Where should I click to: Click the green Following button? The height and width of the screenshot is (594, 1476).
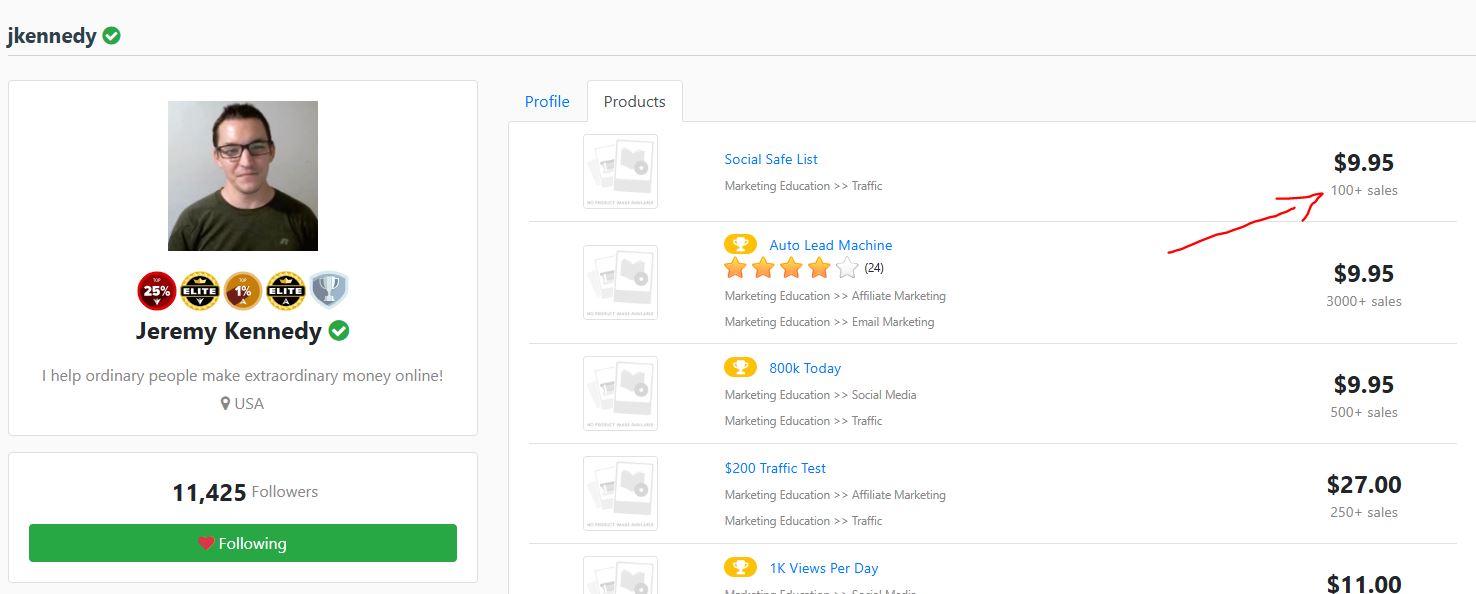pyautogui.click(x=243, y=543)
